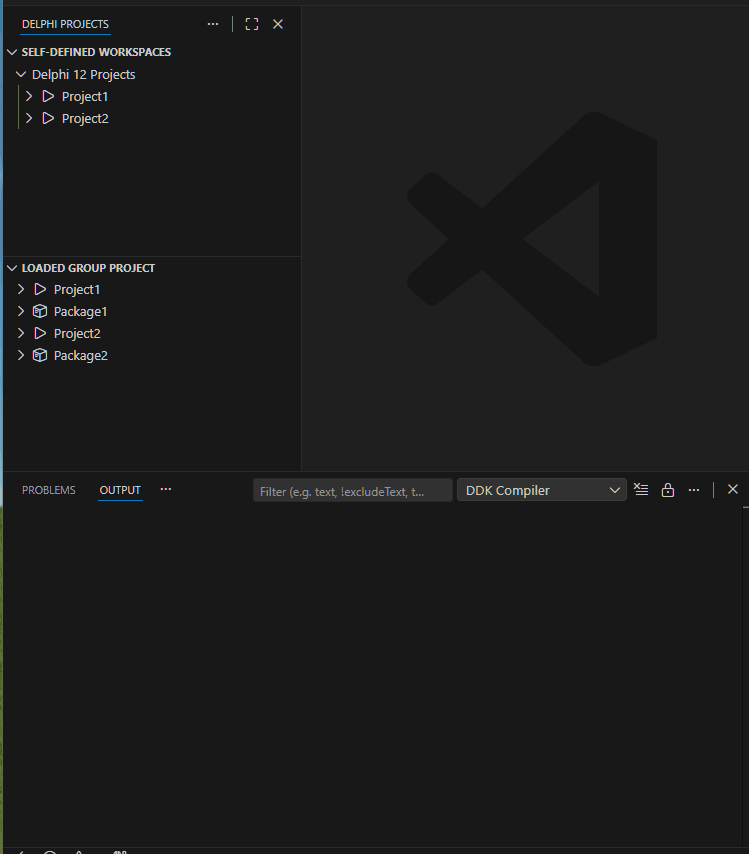Focus the output filter text field
Screen dimensions: 749x854
352,491
